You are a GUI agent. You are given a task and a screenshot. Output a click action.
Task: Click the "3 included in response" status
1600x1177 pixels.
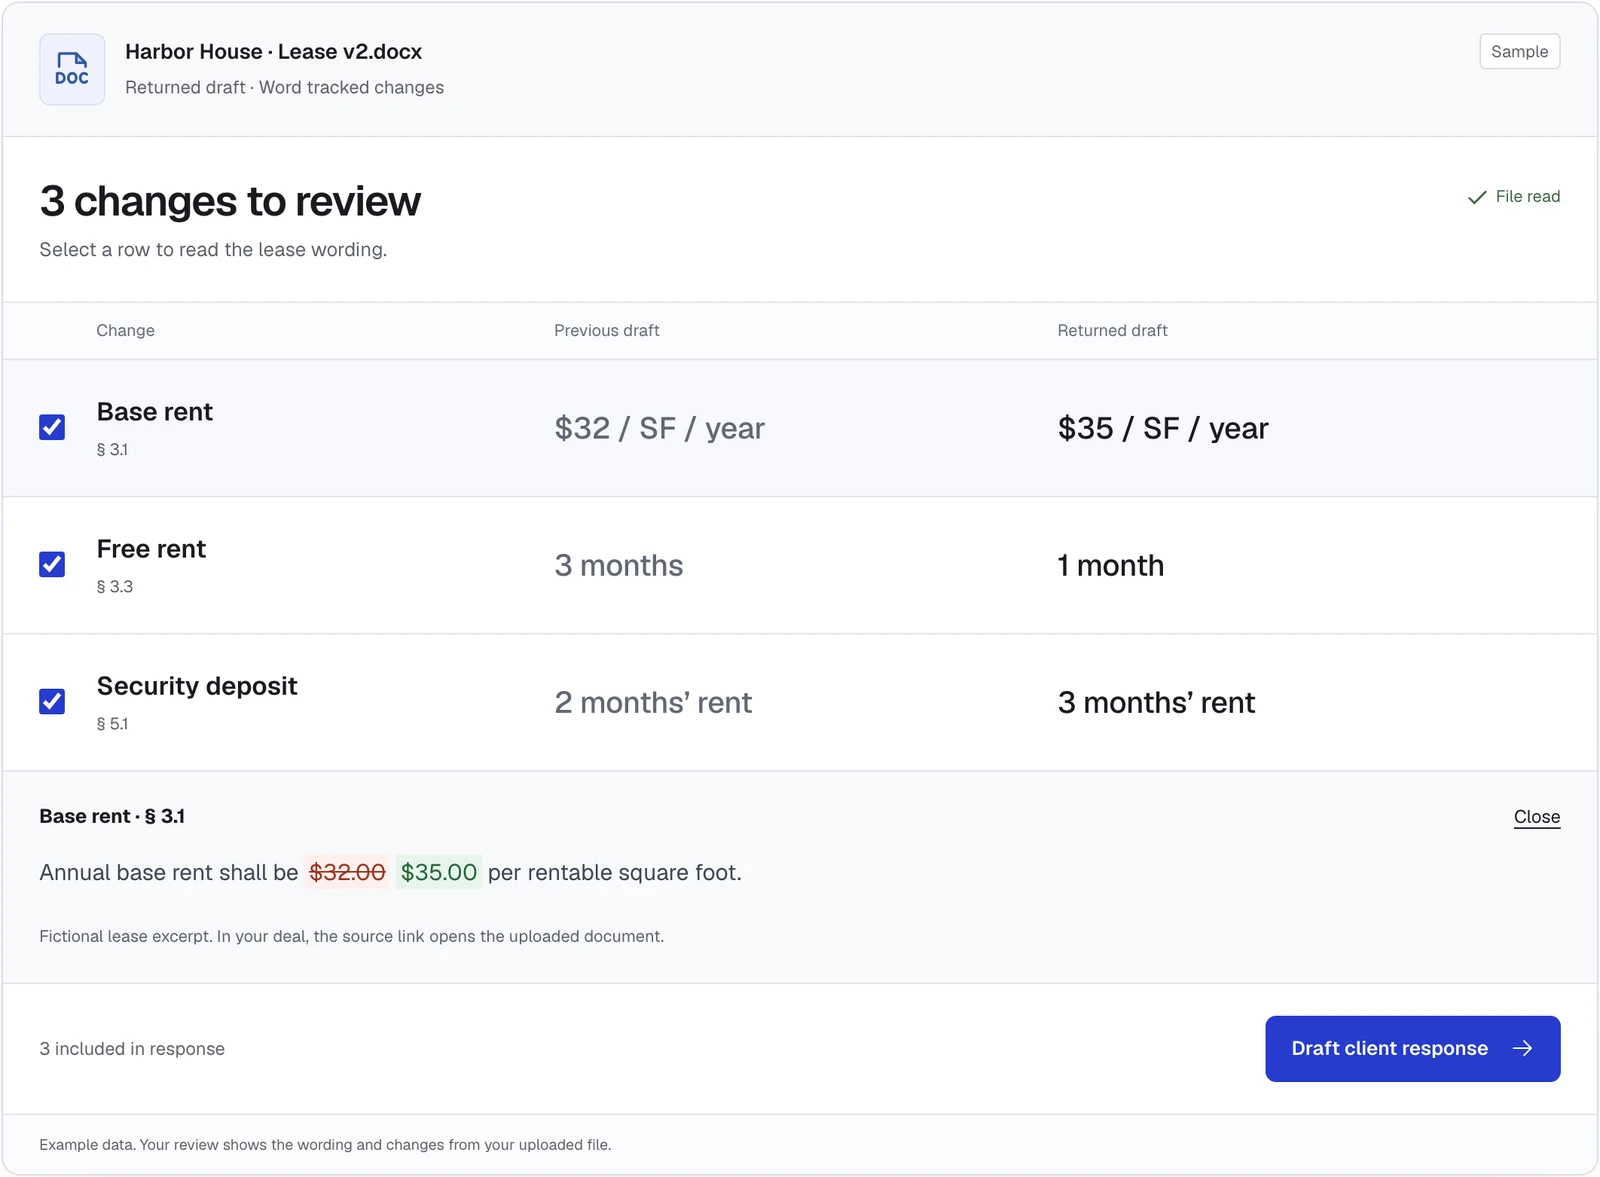[x=132, y=1049]
